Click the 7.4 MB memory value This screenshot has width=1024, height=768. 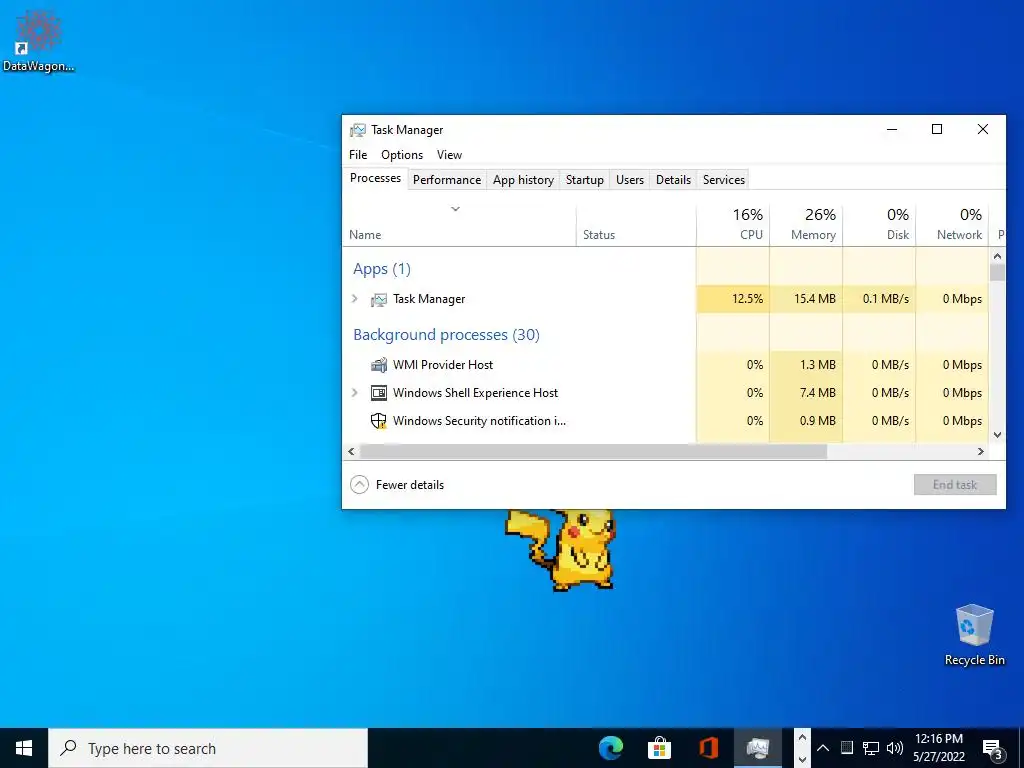tap(818, 393)
